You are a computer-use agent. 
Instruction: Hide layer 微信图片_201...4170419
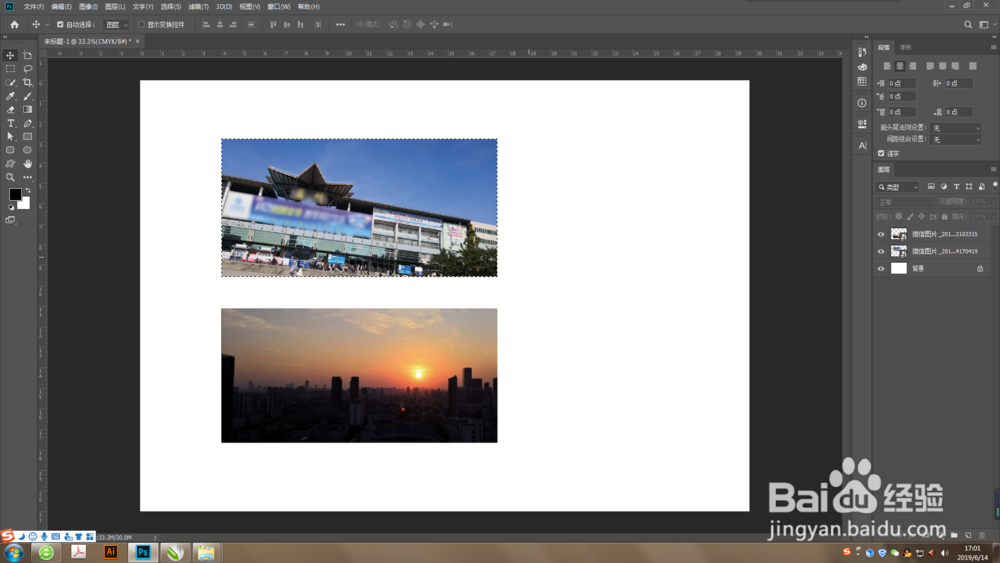[881, 251]
